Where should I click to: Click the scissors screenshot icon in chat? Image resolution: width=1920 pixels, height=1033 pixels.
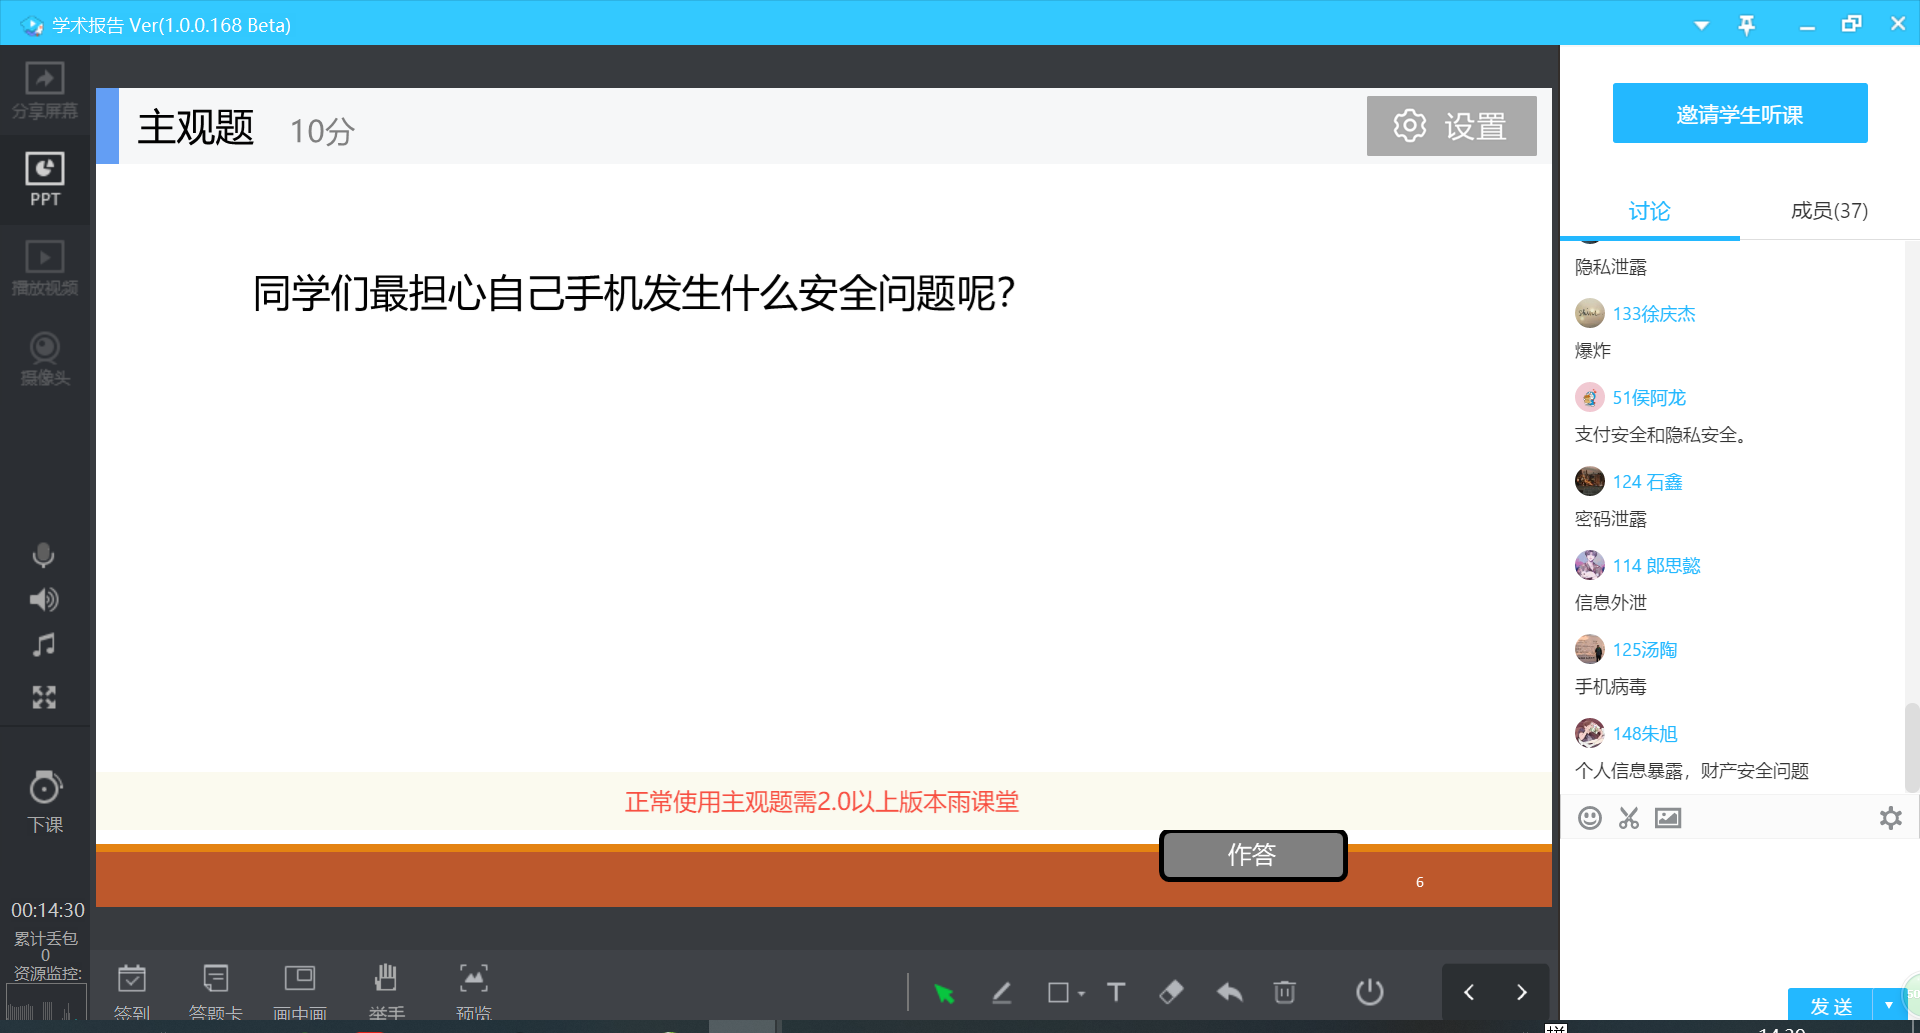click(x=1629, y=818)
